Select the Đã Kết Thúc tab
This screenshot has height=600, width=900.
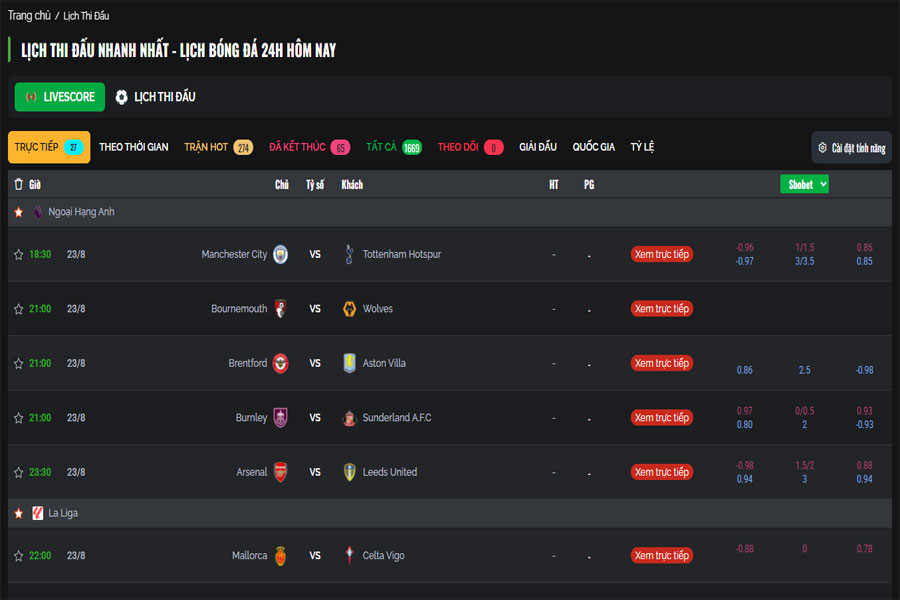pos(308,147)
